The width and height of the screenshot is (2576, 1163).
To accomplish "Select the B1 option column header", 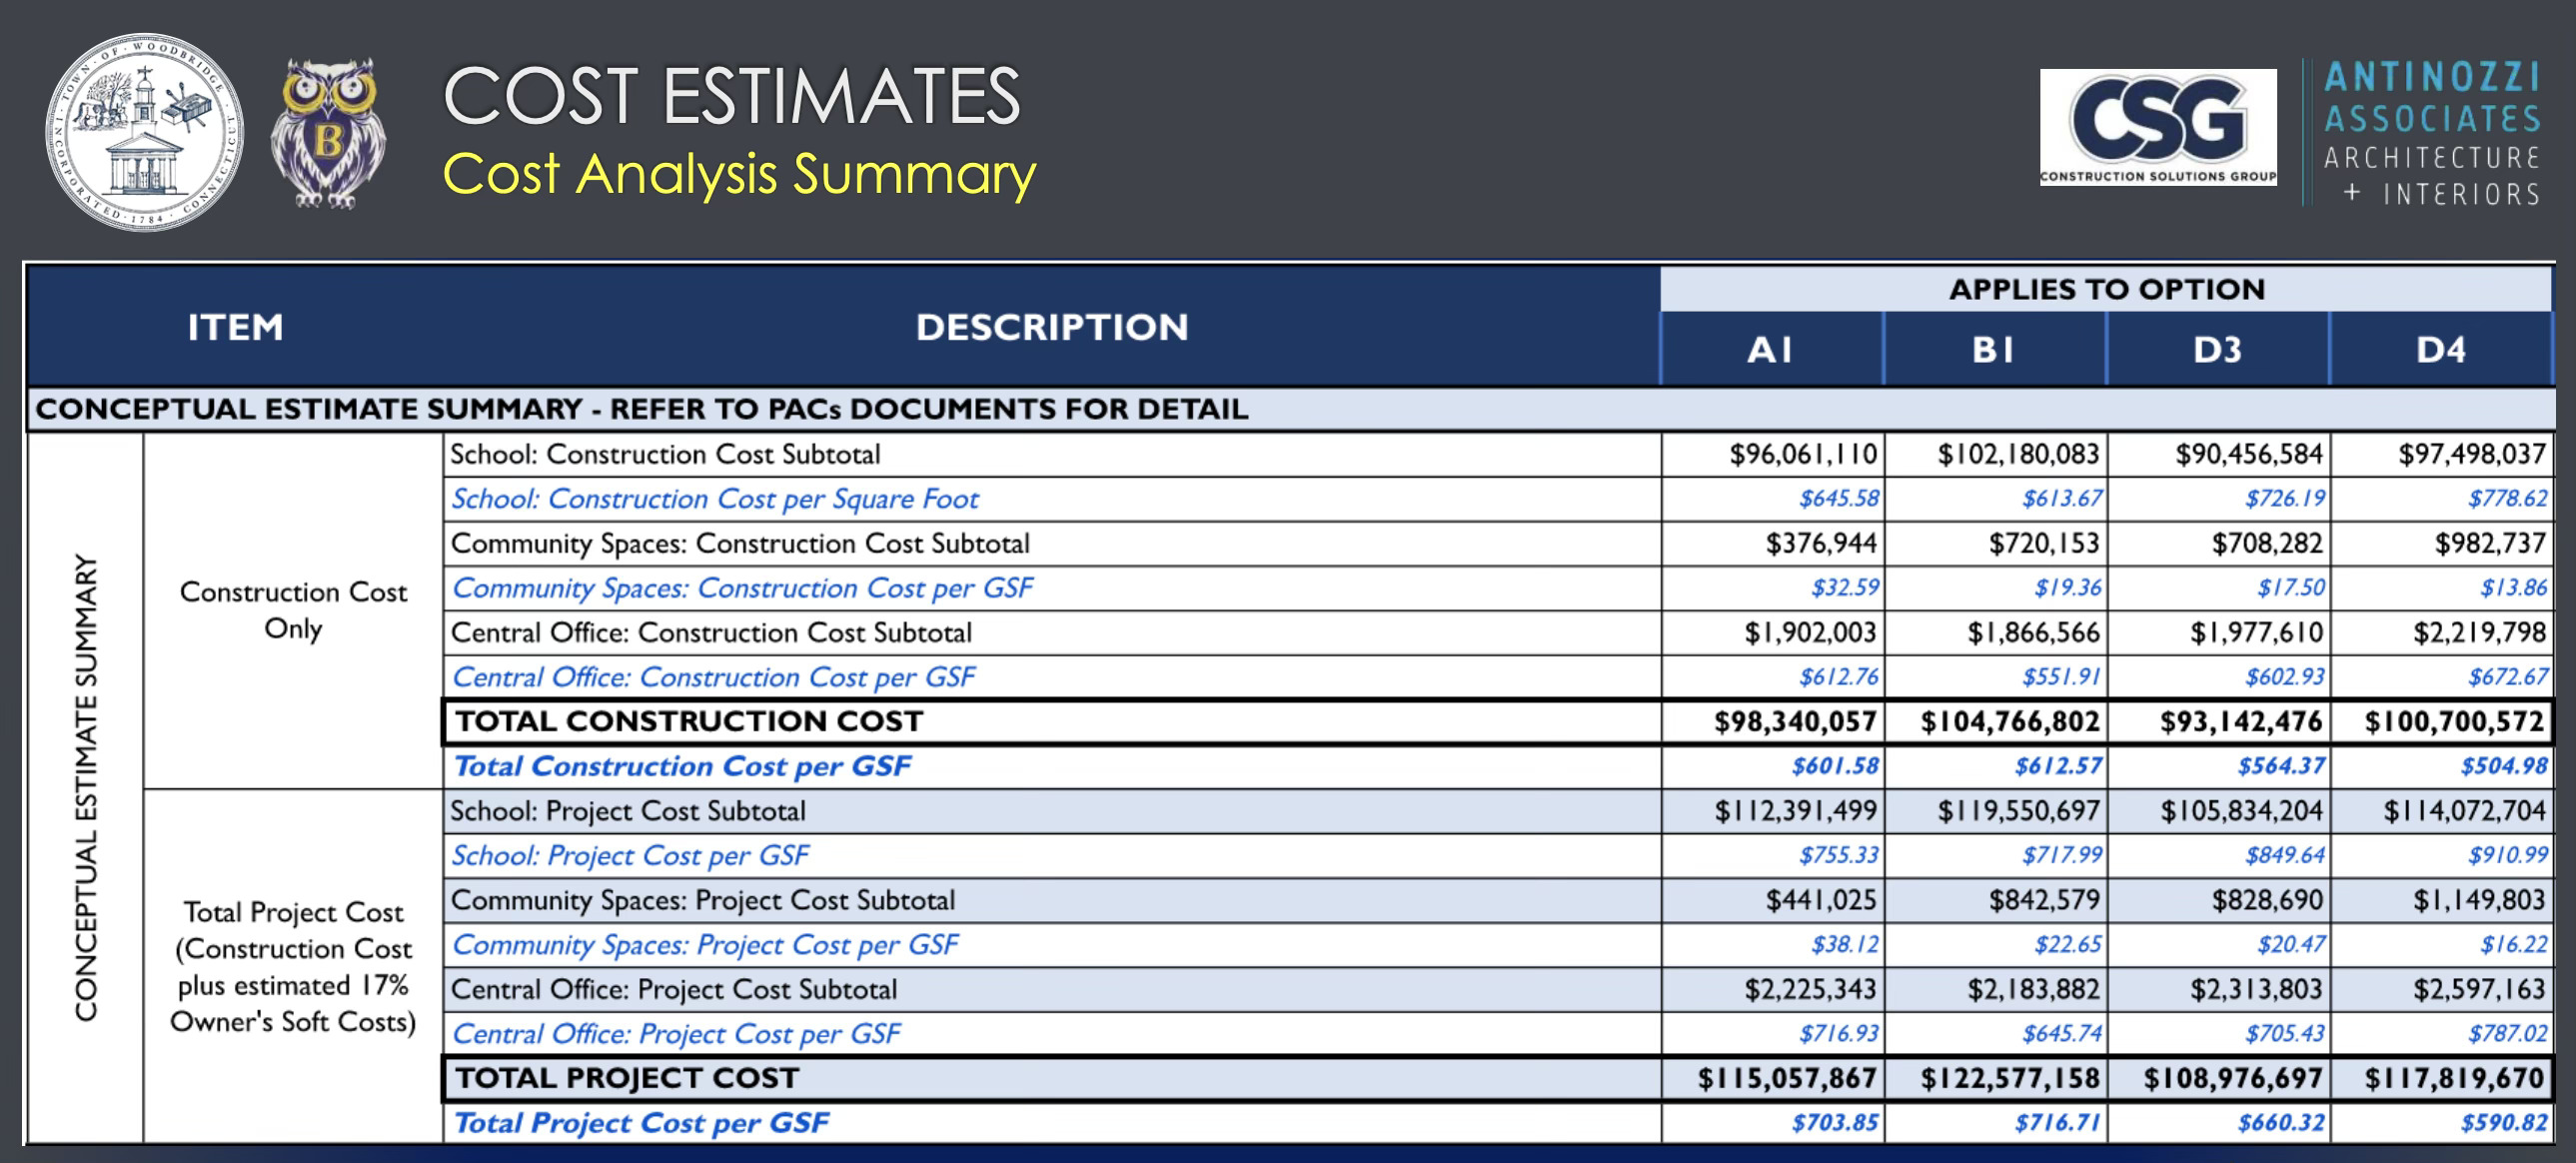I will pos(1993,350).
